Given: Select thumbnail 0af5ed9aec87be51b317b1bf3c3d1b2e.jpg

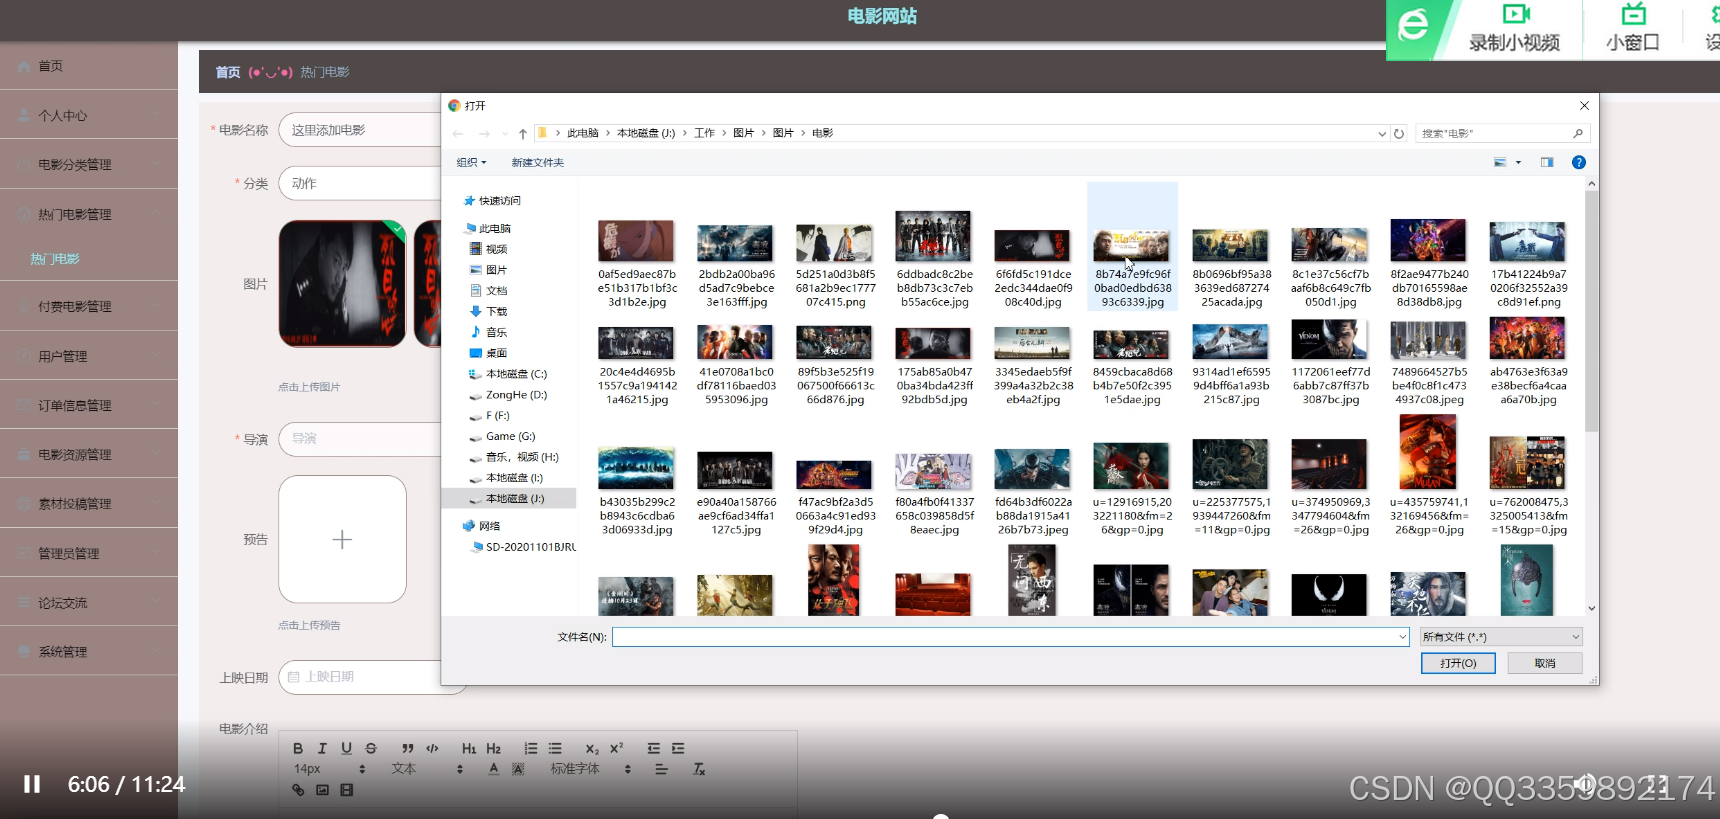Looking at the screenshot, I should point(637,264).
